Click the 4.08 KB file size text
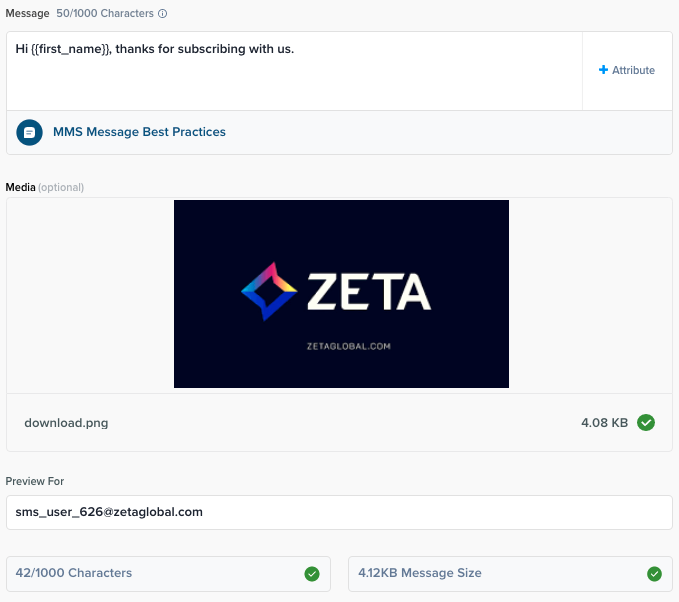This screenshot has width=679, height=602. coord(604,423)
